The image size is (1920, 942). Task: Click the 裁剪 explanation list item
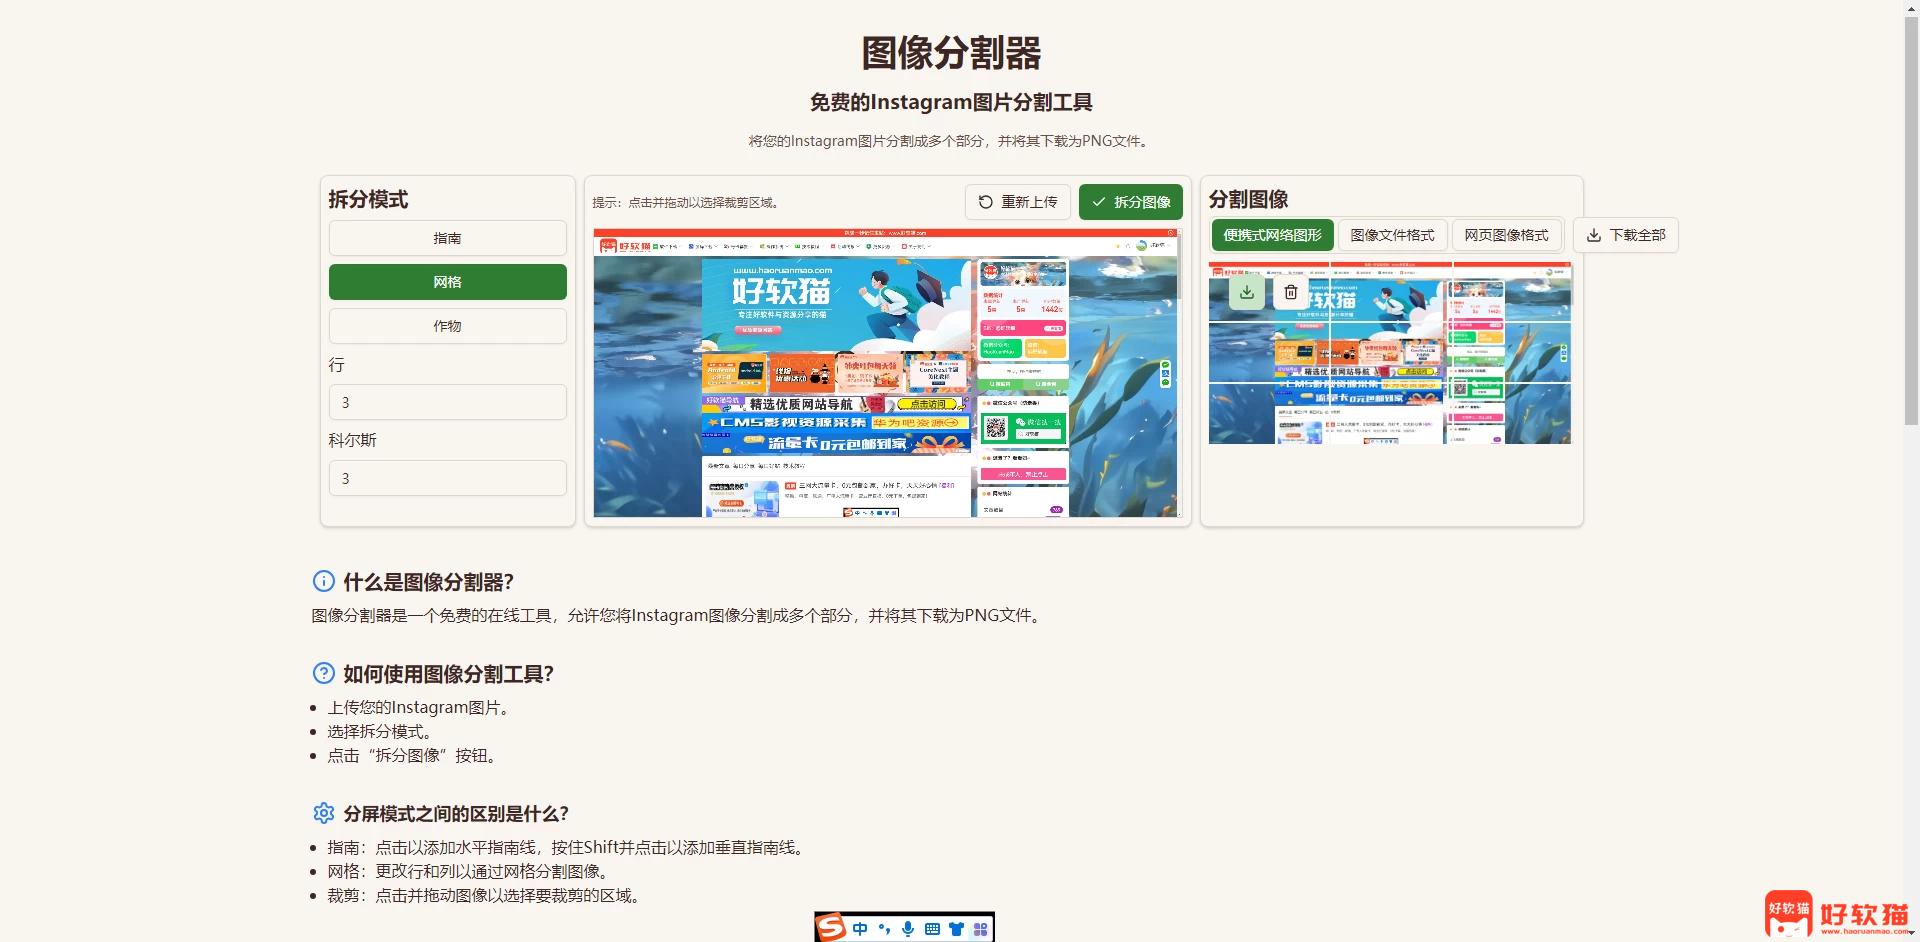486,896
